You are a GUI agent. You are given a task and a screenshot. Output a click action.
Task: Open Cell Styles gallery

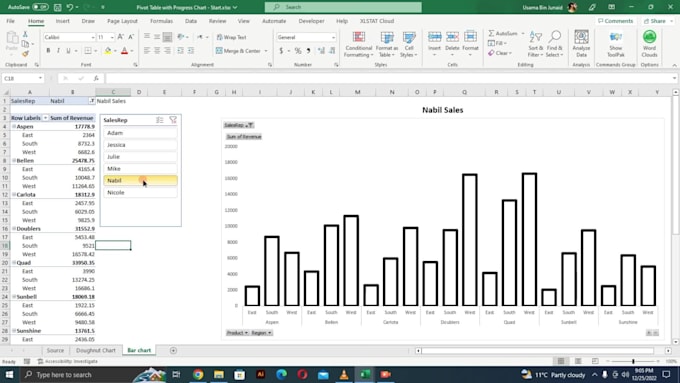click(409, 44)
